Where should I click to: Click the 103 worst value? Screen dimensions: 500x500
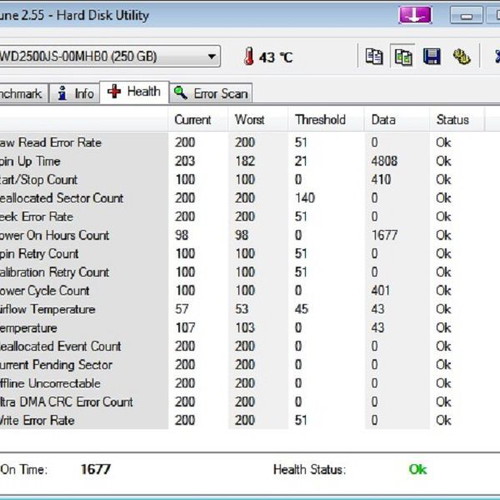point(245,328)
